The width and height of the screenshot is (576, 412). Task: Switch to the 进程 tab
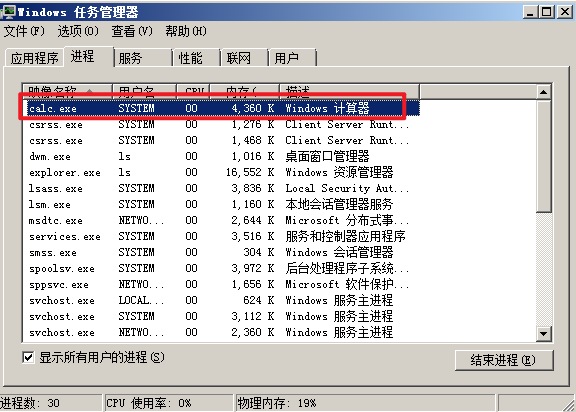pos(89,57)
